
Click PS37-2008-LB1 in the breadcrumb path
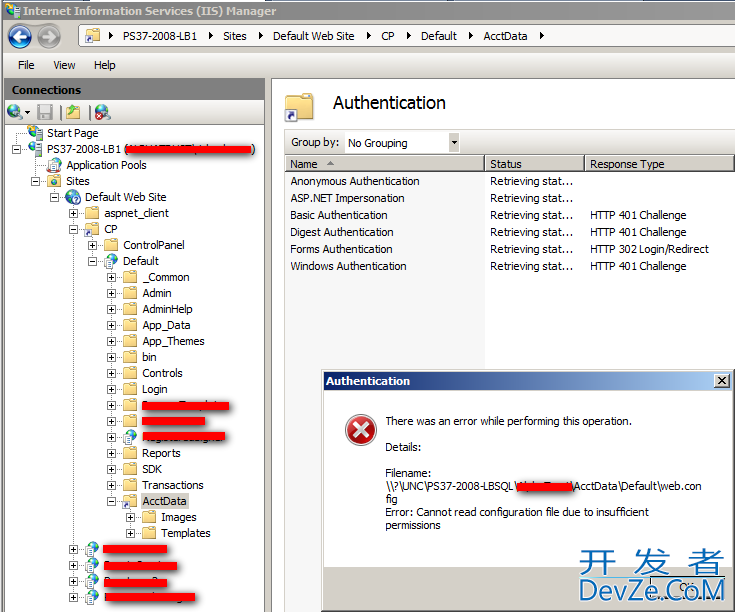160,36
